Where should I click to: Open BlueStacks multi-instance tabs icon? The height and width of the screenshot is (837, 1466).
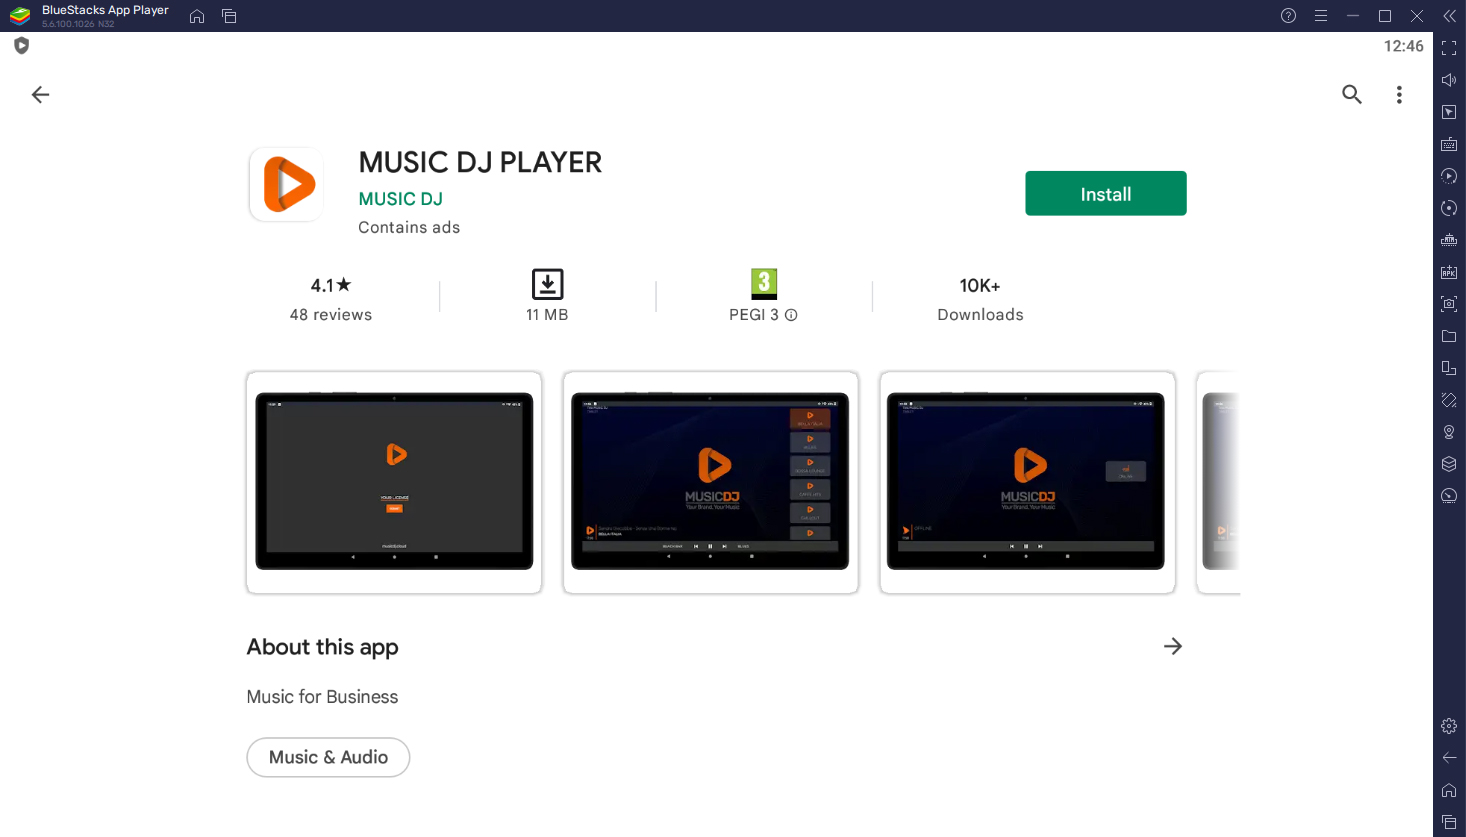[229, 16]
